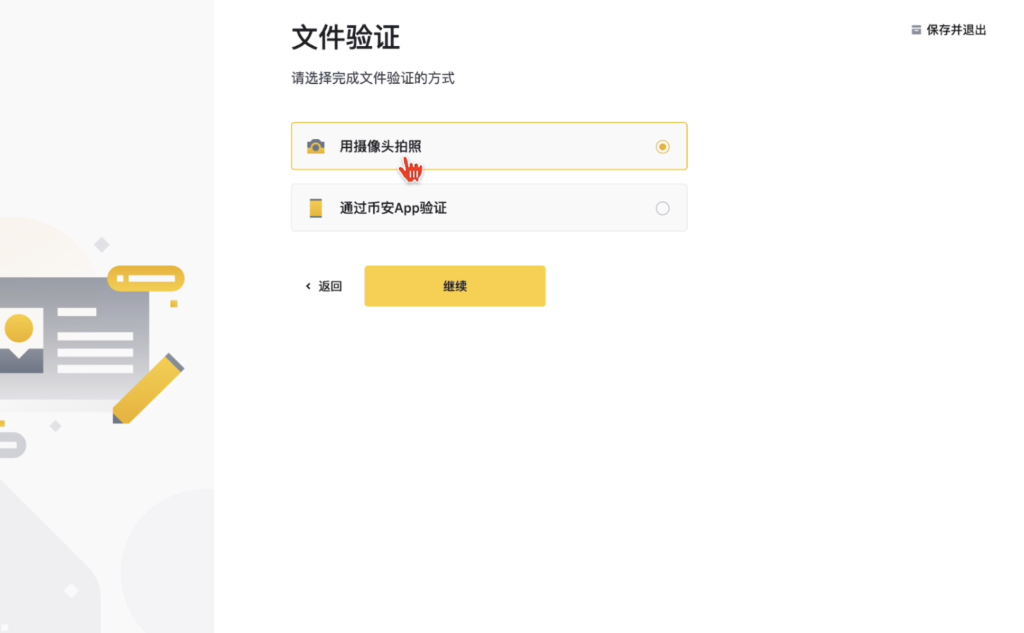Click the small gray diamond above the ID illustration
Image resolution: width=1024 pixels, height=633 pixels.
tap(102, 244)
